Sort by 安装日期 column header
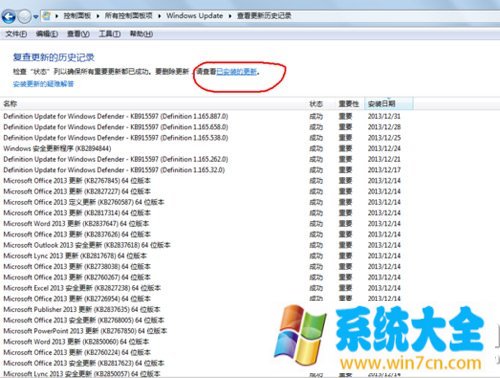 389,104
